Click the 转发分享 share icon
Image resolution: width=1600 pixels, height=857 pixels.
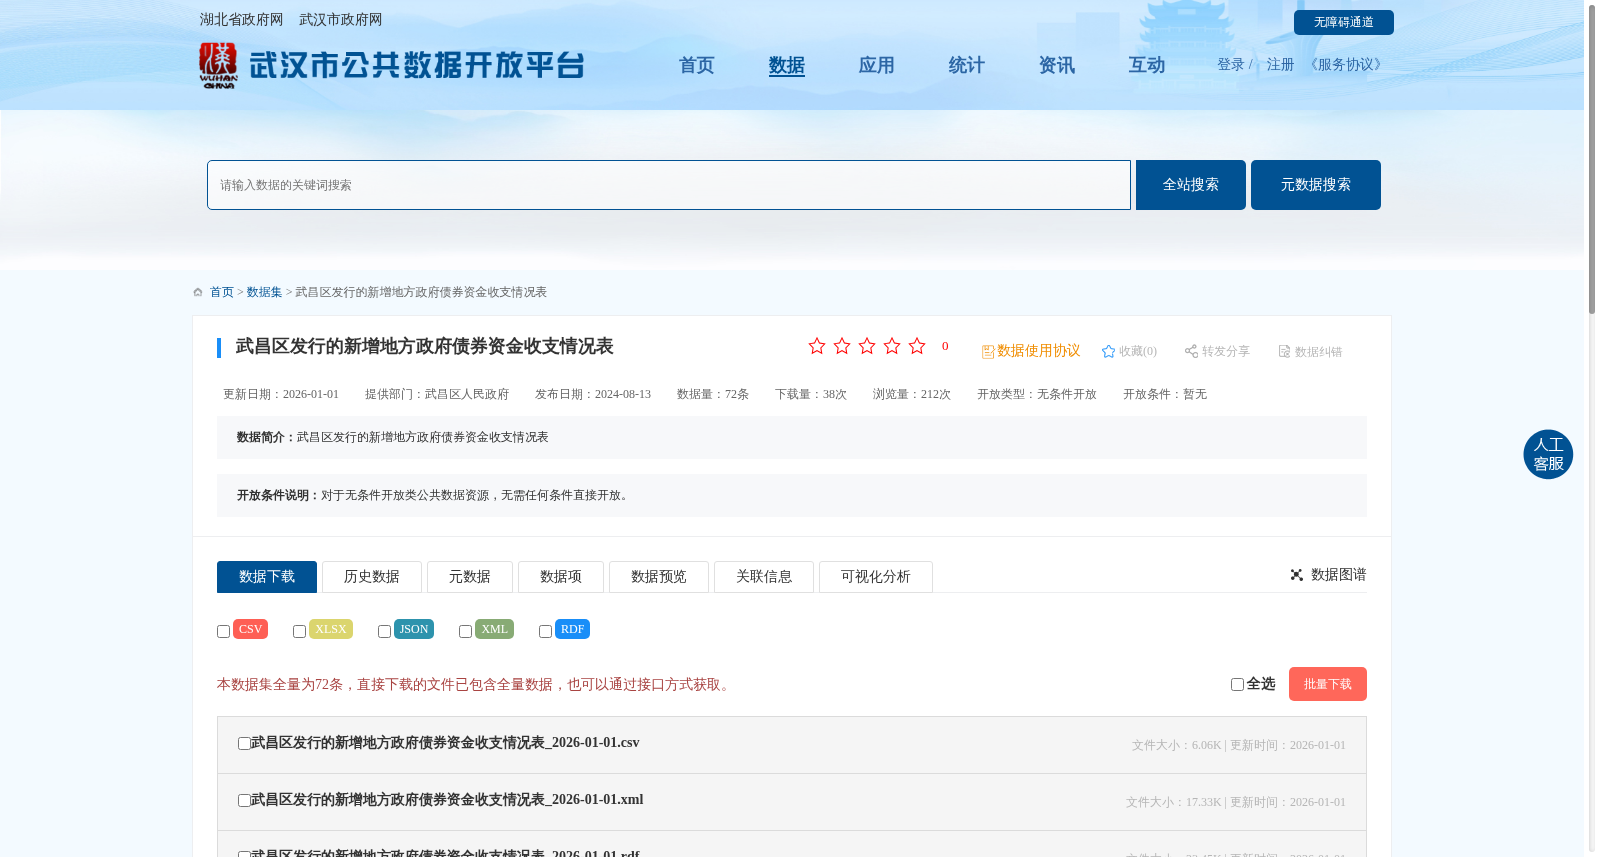[1191, 351]
